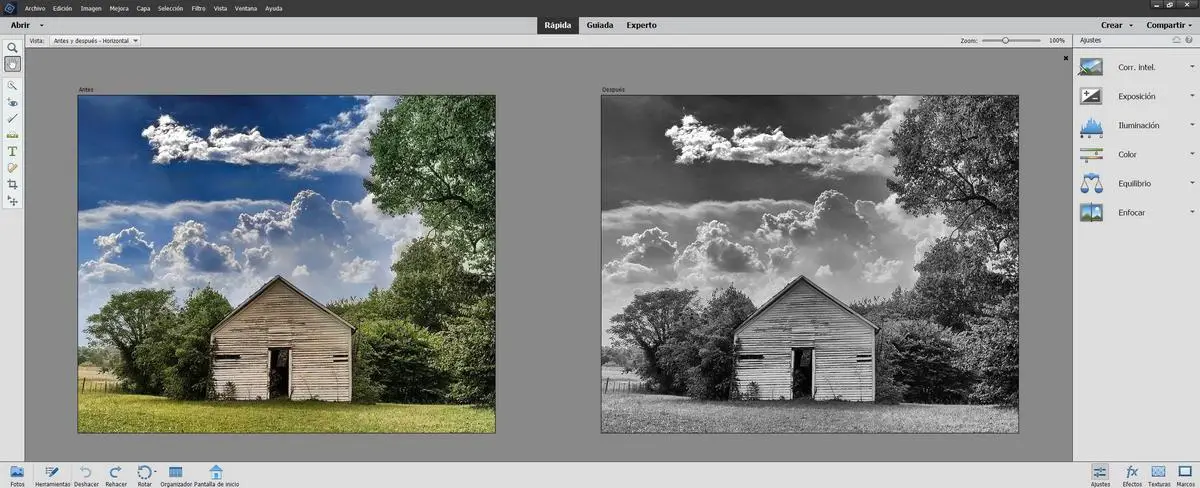
Task: Select the Red Eye removal tool
Action: 12,102
